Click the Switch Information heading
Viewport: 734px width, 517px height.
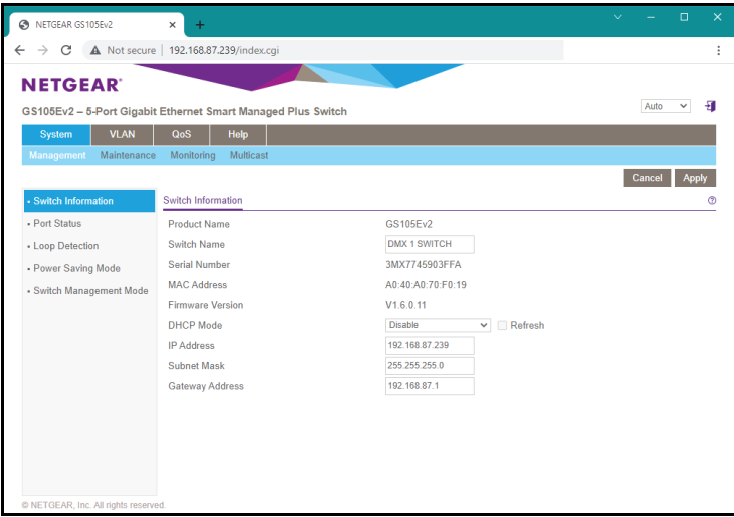[x=203, y=200]
